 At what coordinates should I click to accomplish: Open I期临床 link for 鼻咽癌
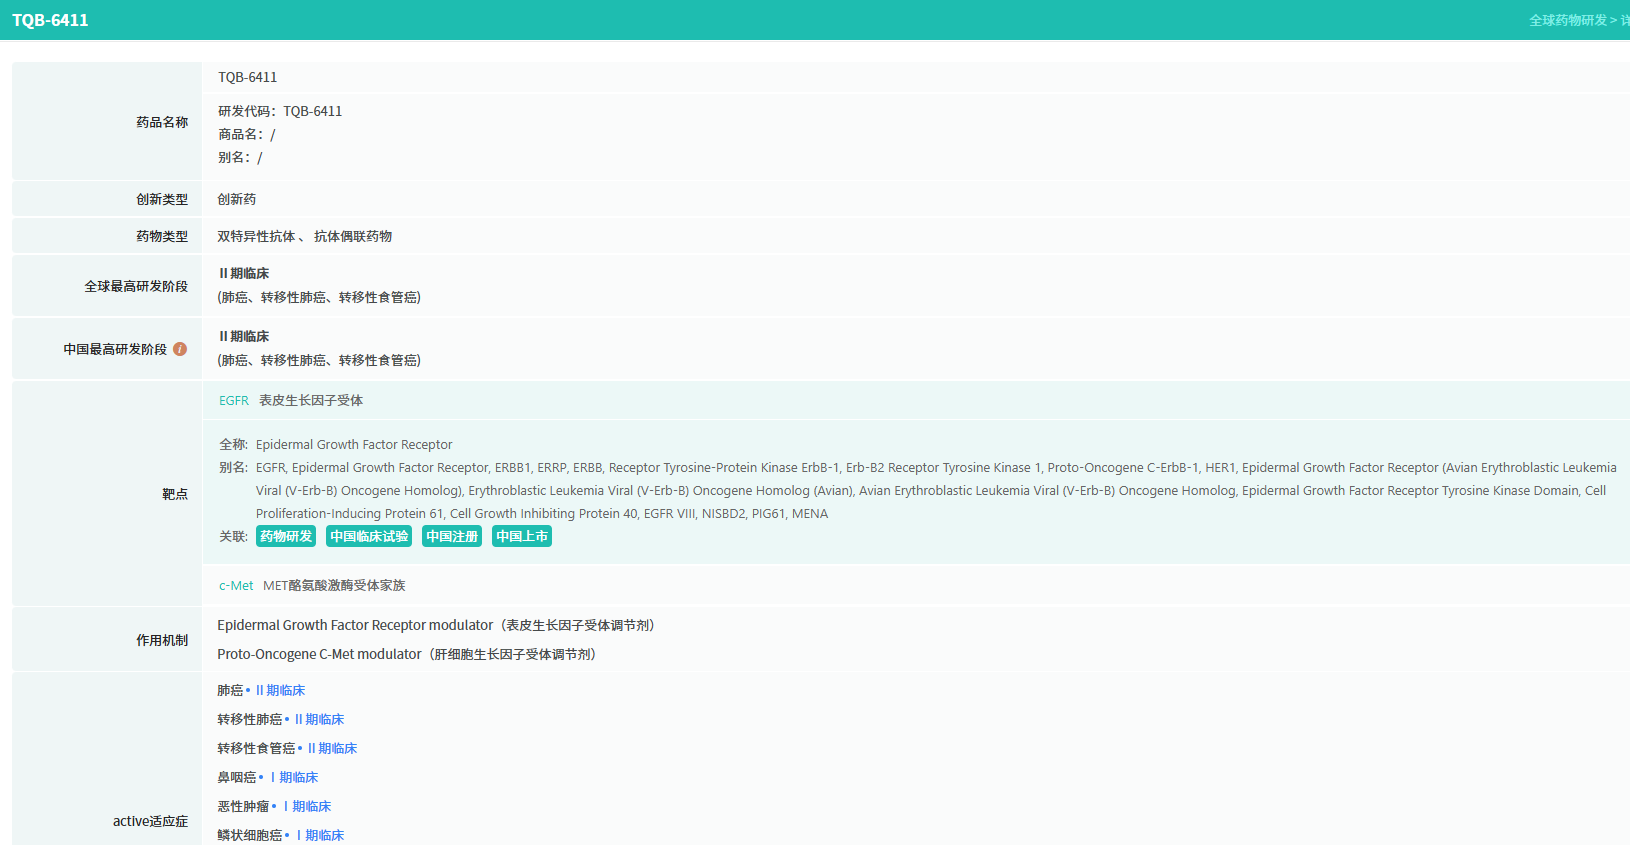pos(294,777)
